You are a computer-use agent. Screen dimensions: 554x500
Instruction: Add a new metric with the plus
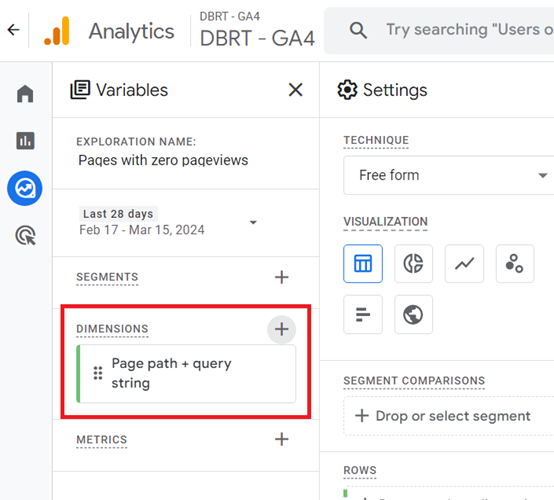click(282, 439)
